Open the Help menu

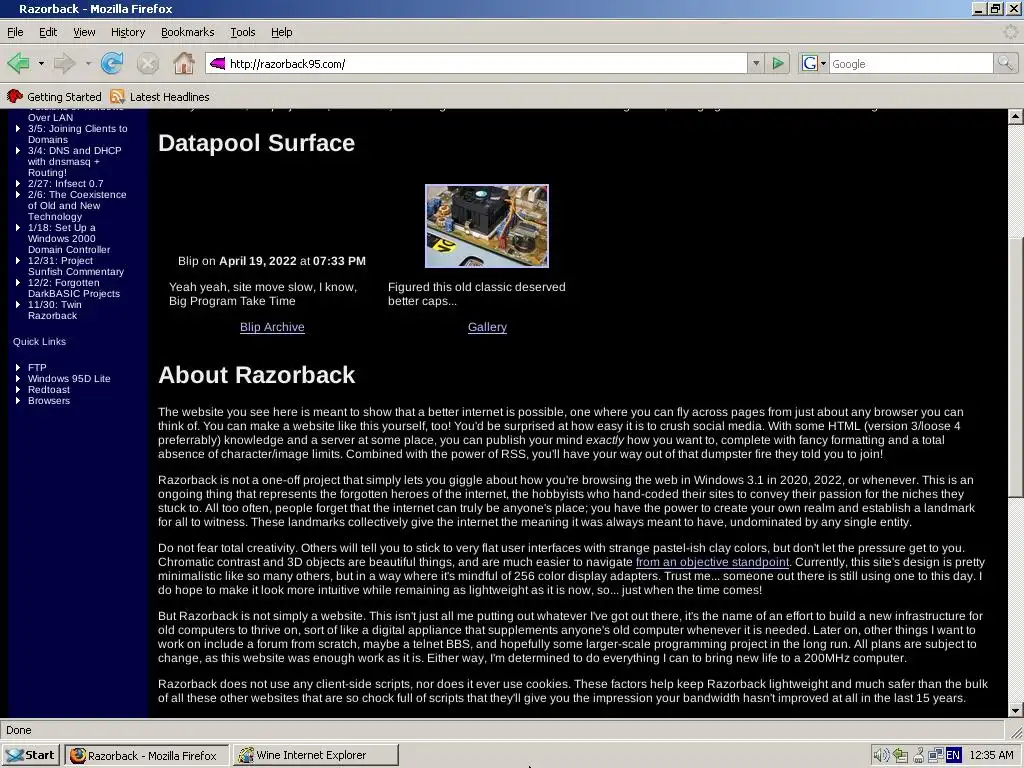[x=281, y=32]
